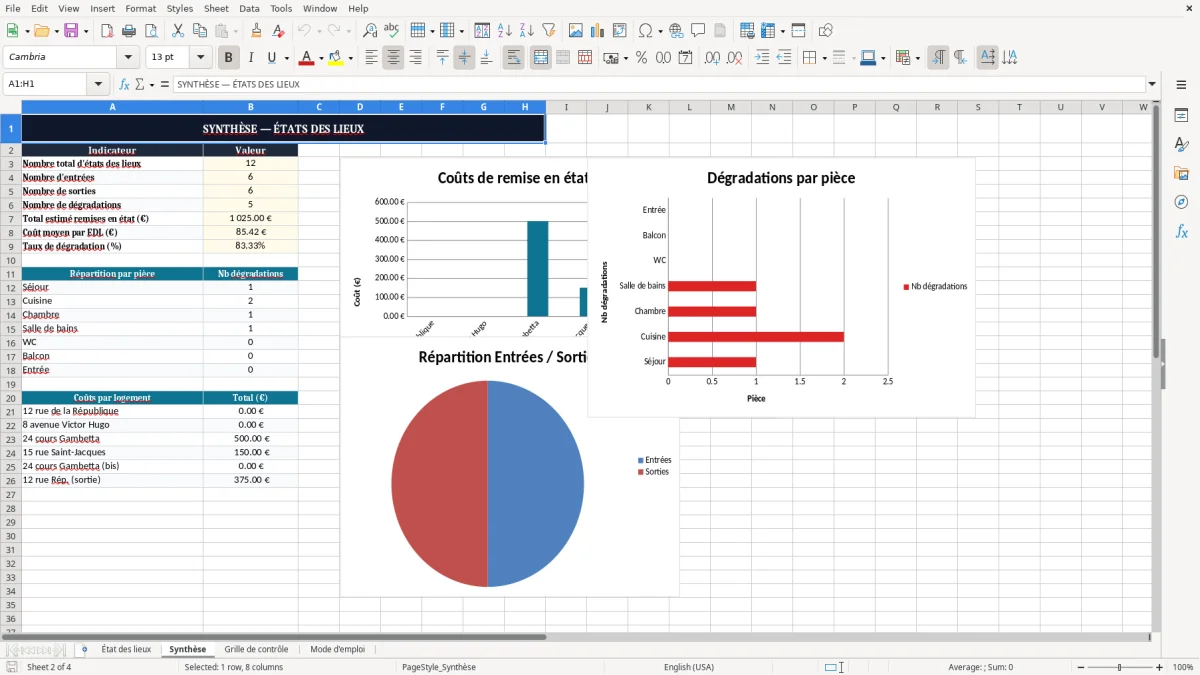The height and width of the screenshot is (675, 1200).
Task: Format cell as percent
Action: point(642,58)
